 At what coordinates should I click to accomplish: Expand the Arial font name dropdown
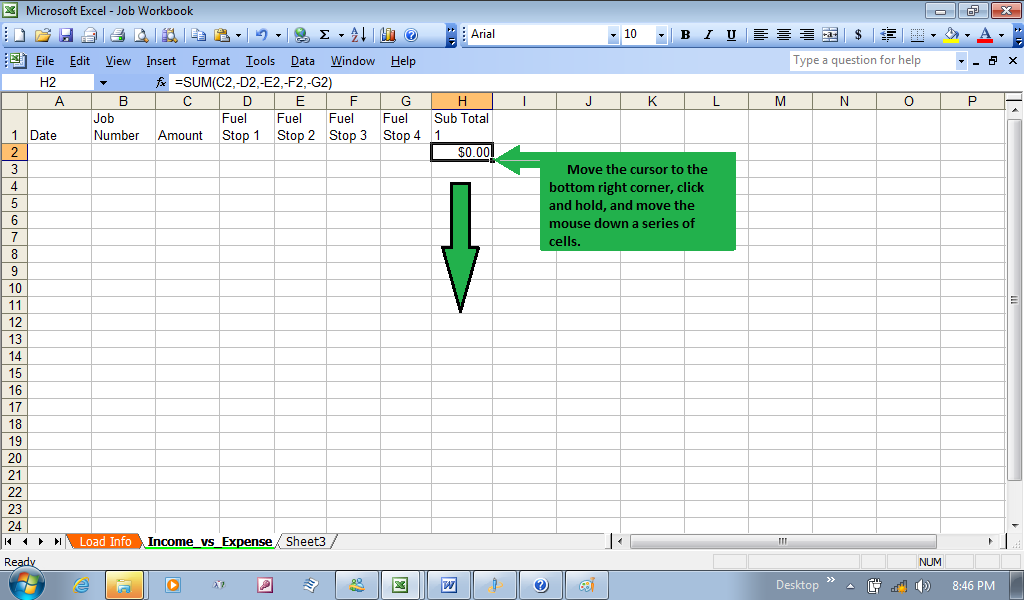[x=613, y=35]
